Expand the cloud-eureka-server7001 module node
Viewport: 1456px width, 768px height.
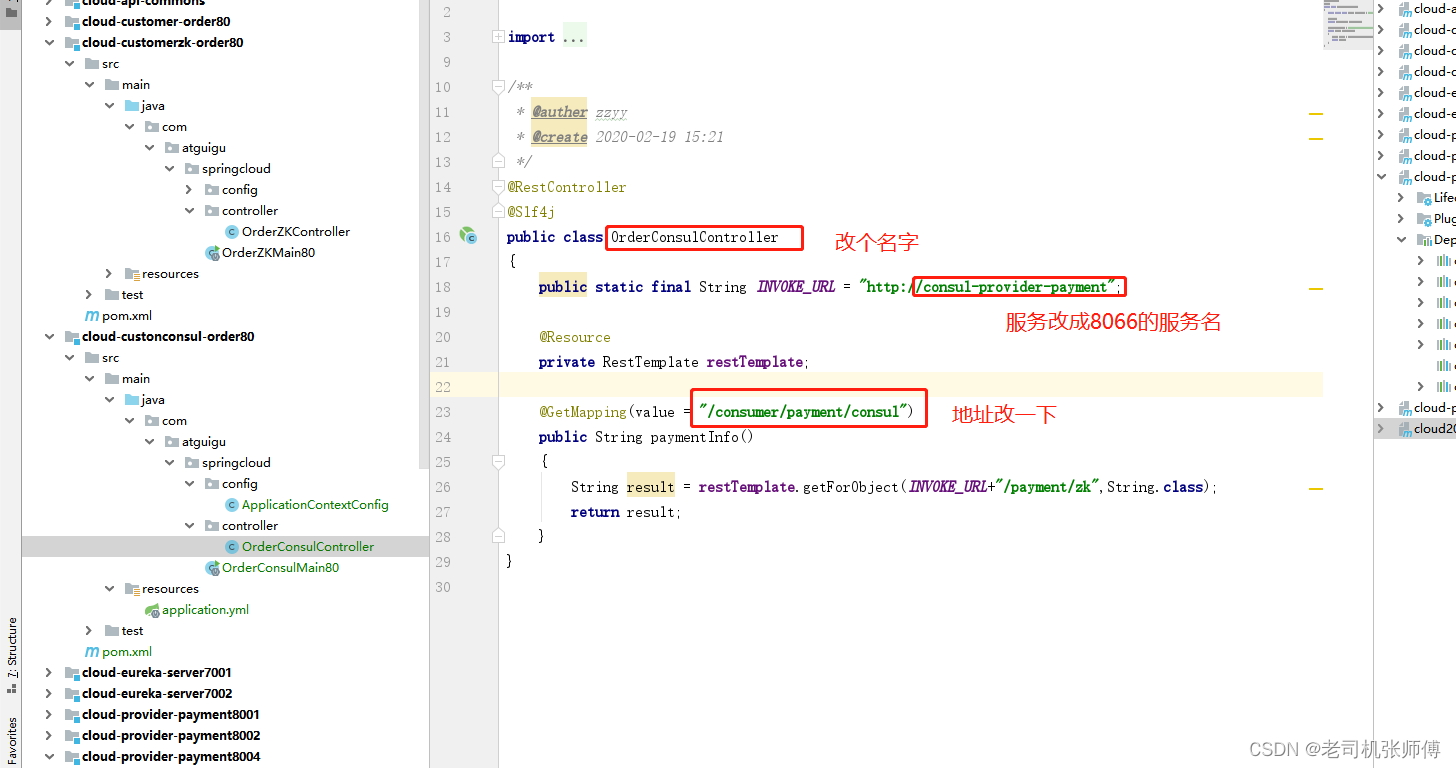[49, 673]
